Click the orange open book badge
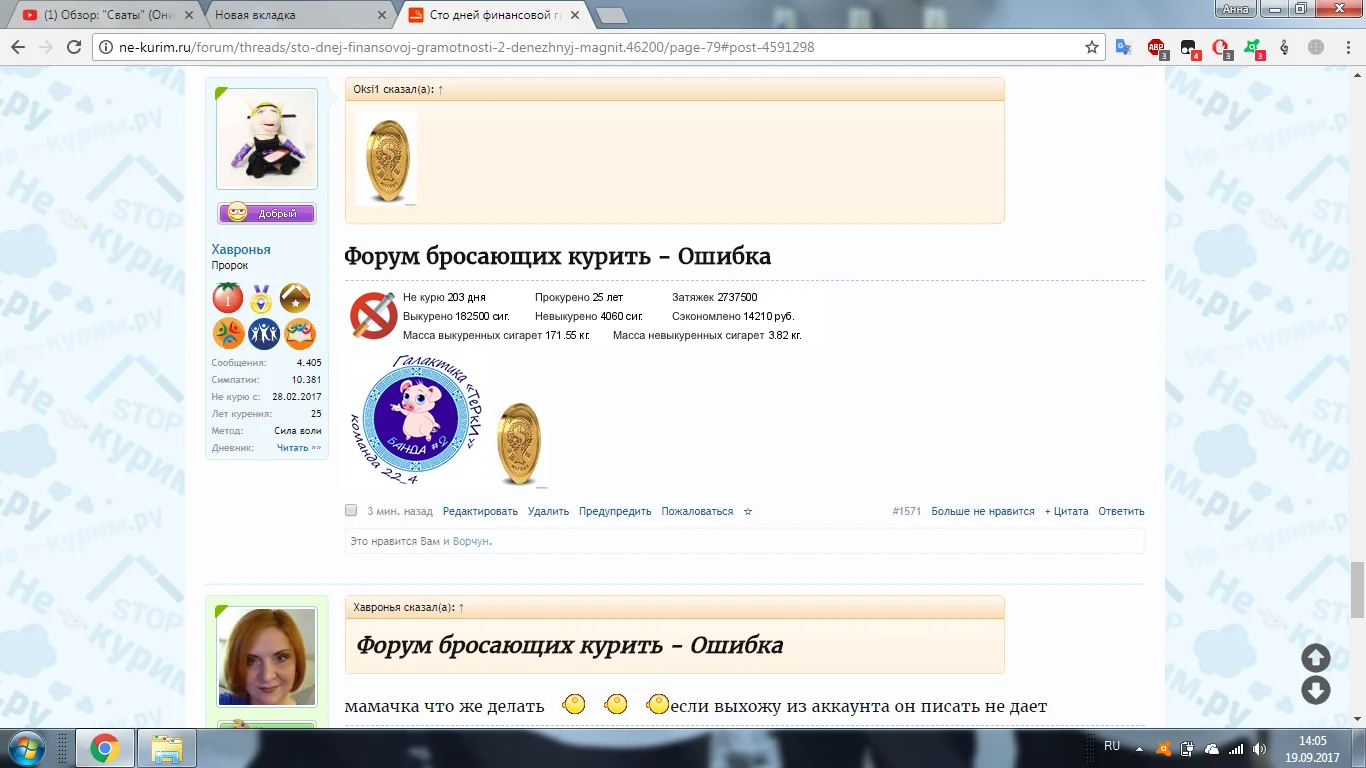This screenshot has height=768, width=1366. point(300,333)
